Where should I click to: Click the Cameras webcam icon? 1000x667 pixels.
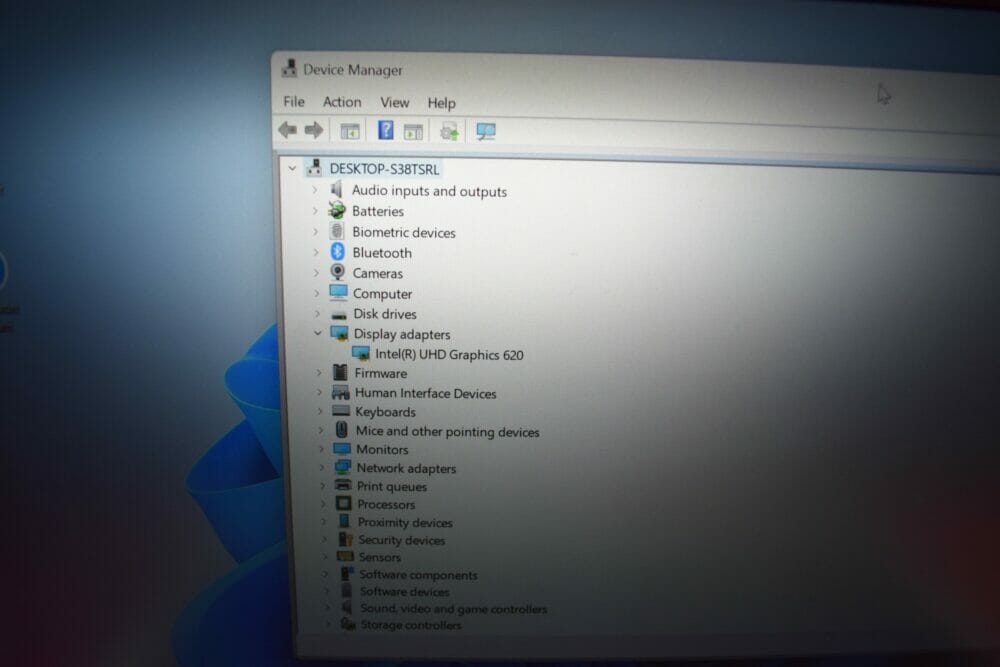point(337,272)
